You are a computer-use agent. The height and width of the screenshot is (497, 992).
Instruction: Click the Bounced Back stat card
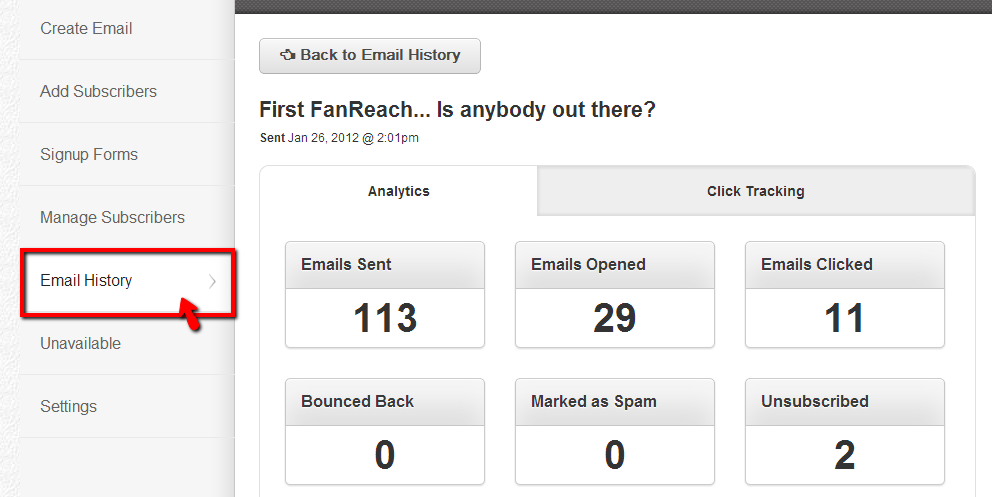click(385, 431)
